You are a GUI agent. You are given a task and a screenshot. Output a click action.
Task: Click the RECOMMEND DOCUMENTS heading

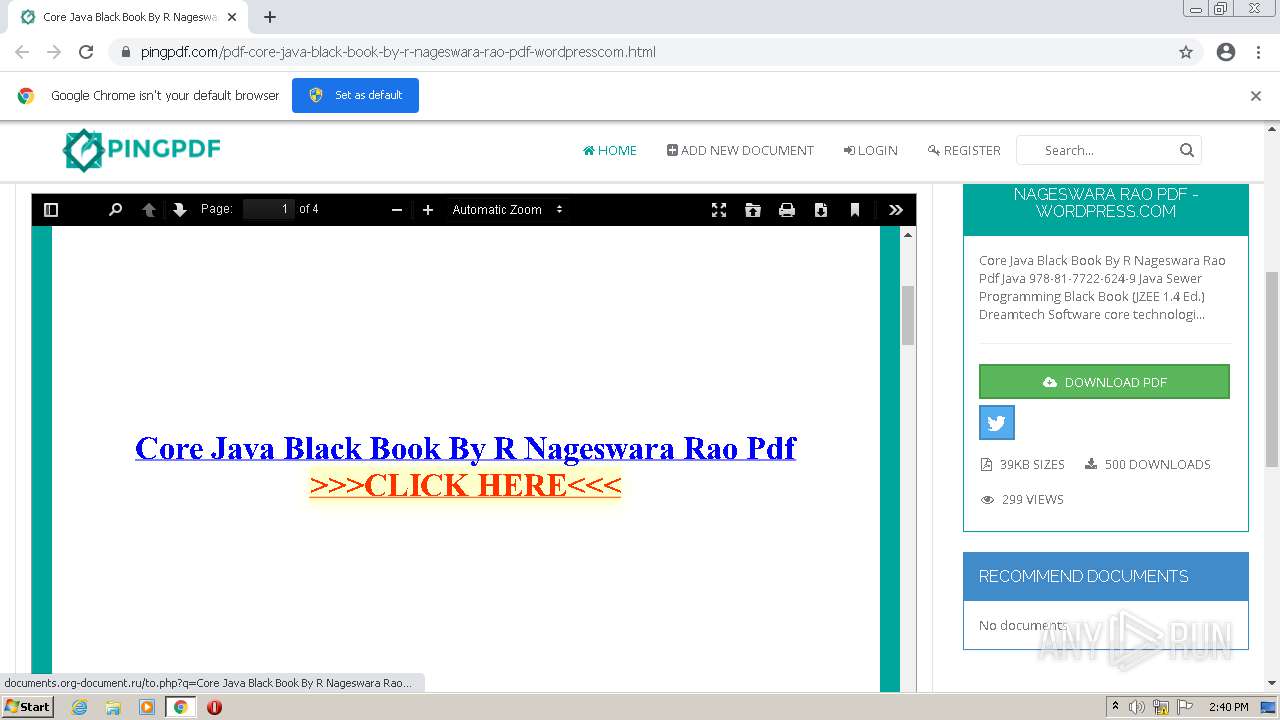click(1084, 576)
